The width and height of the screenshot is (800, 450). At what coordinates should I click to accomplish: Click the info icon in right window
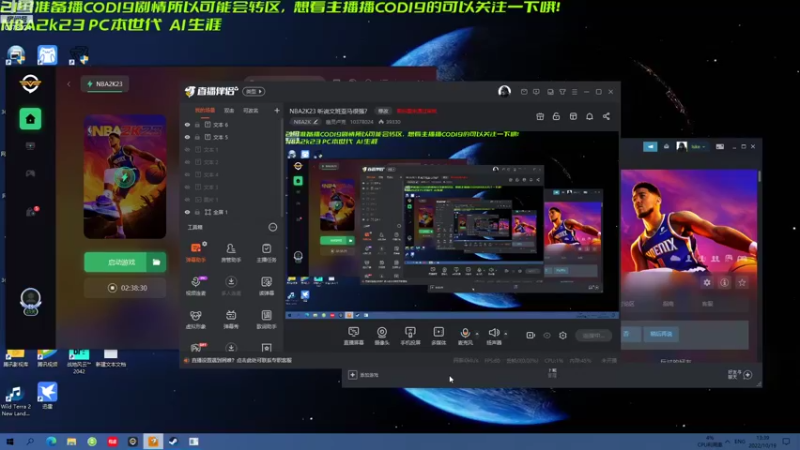[x=724, y=282]
